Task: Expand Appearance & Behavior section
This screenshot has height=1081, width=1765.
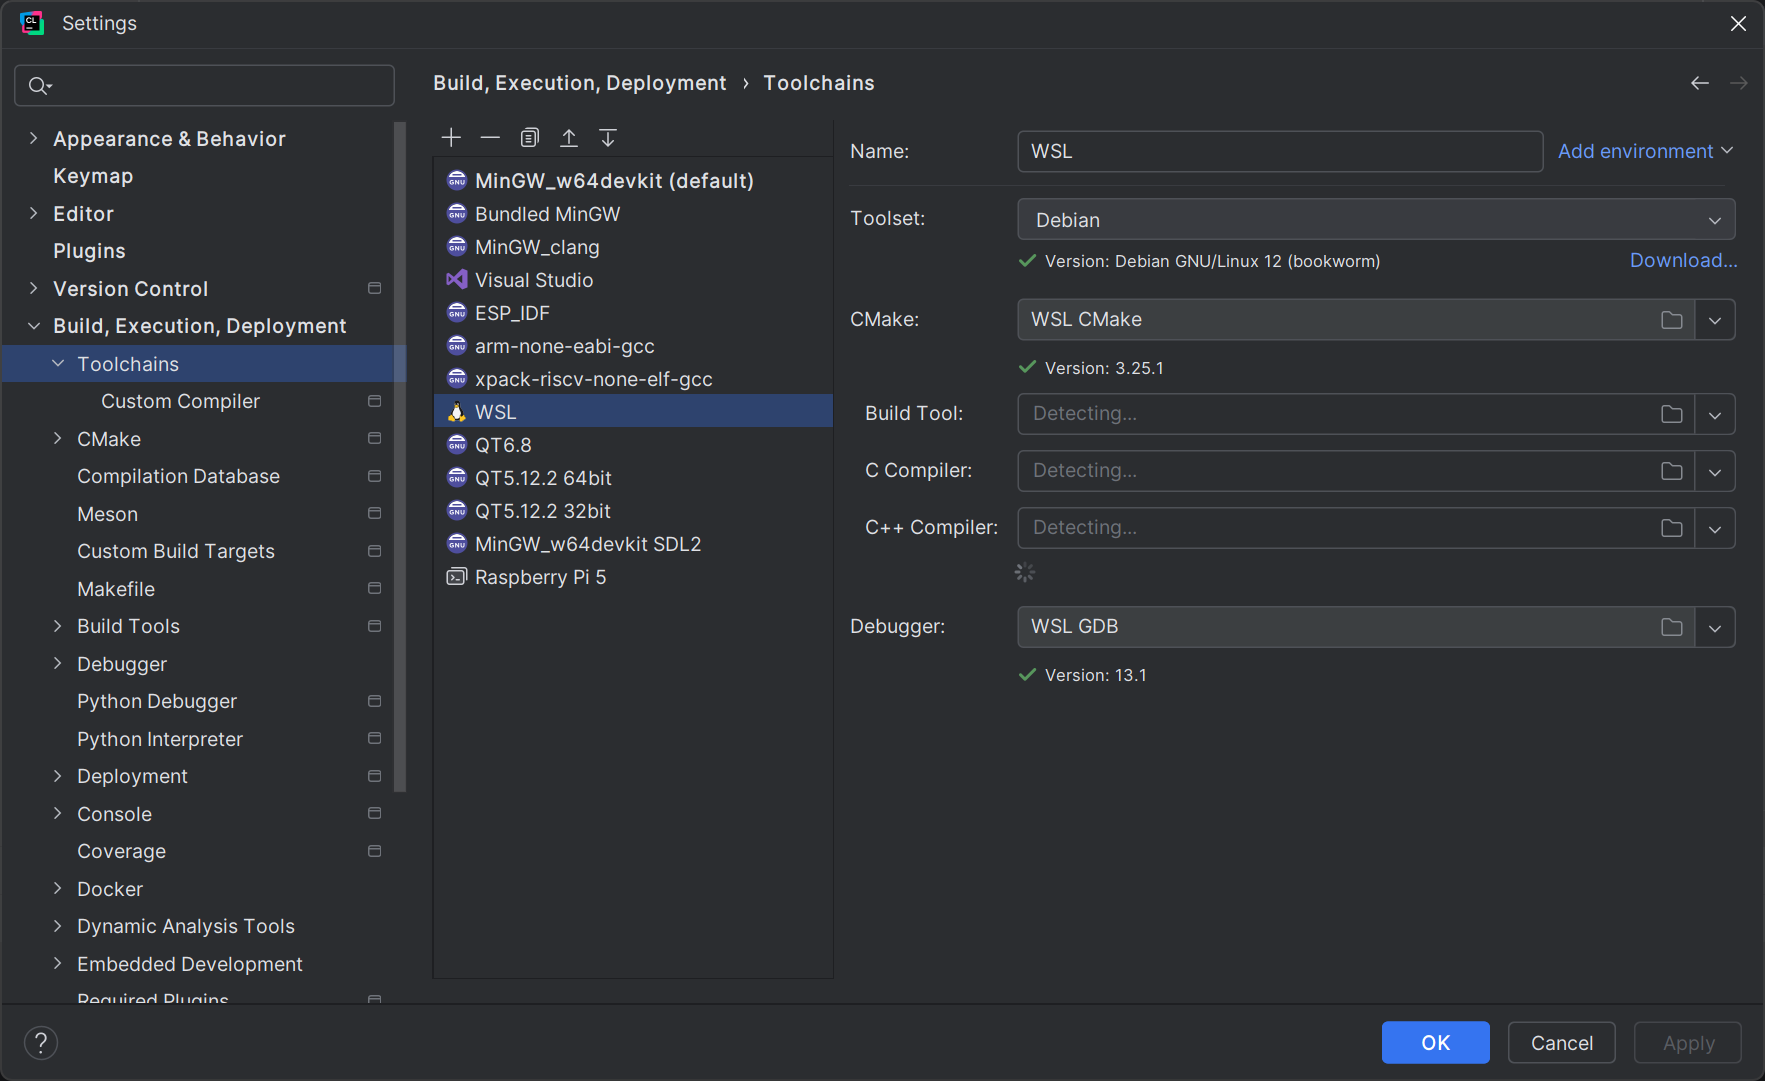Action: click(34, 139)
